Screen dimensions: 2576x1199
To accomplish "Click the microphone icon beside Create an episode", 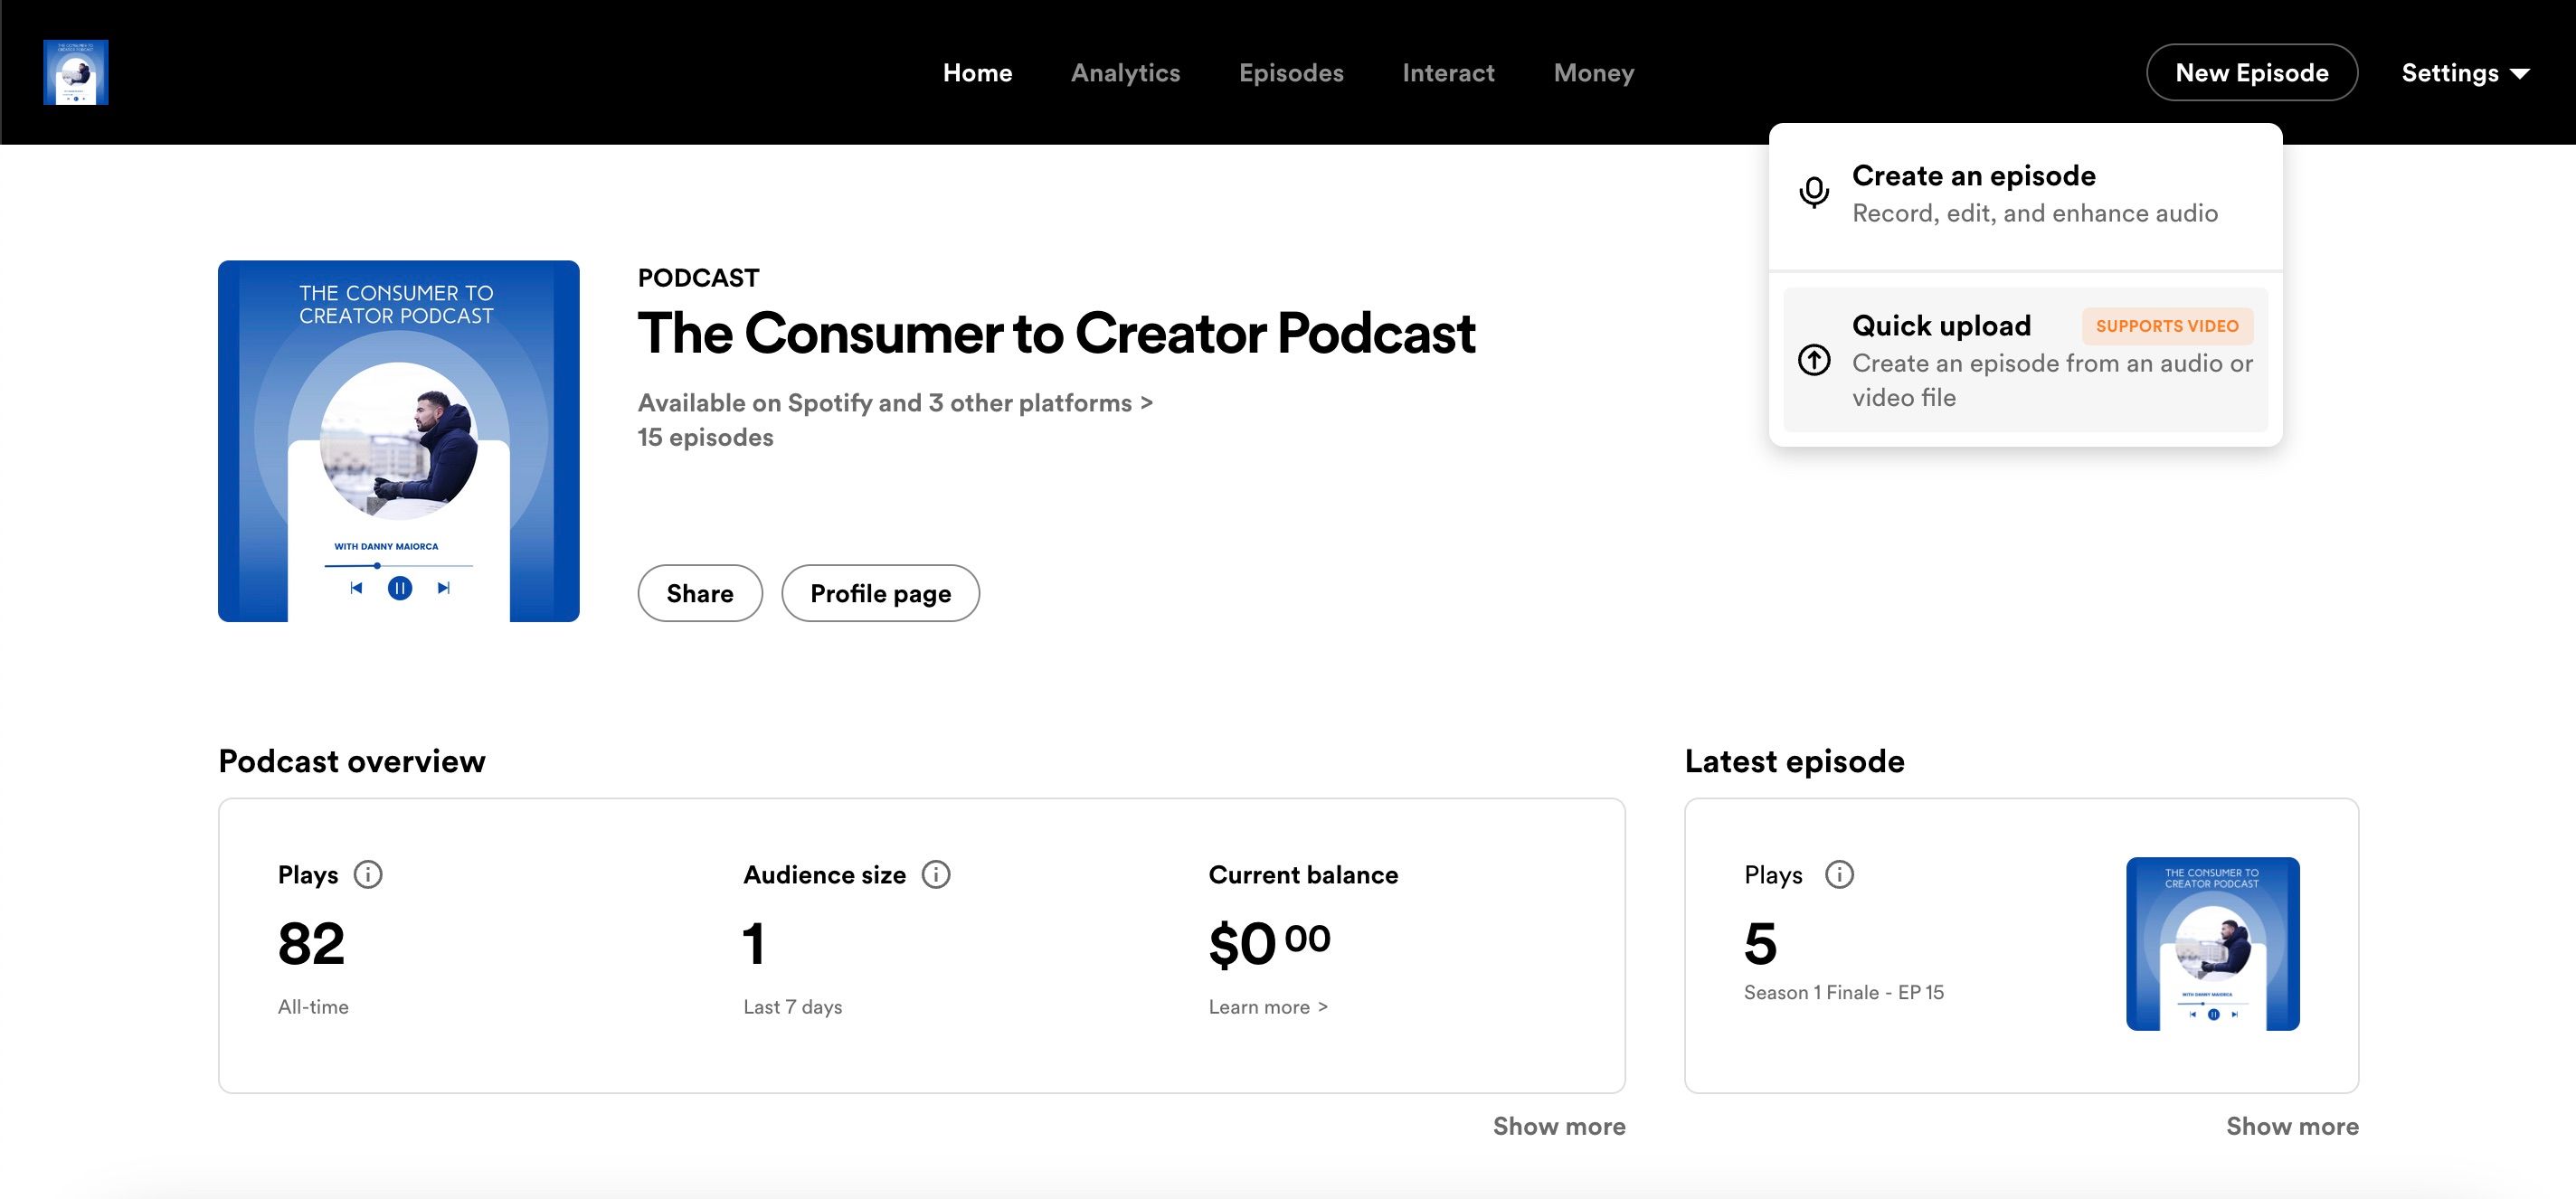I will tap(1815, 193).
